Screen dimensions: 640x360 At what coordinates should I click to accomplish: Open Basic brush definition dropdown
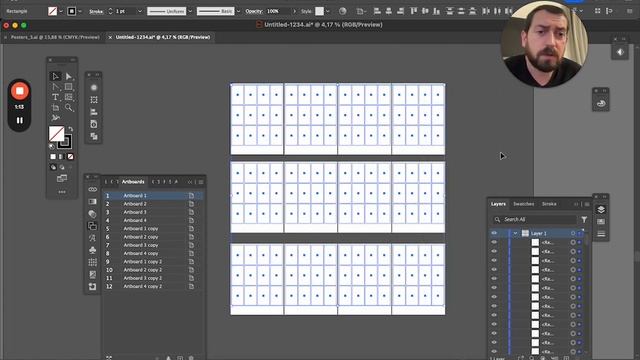coord(238,11)
